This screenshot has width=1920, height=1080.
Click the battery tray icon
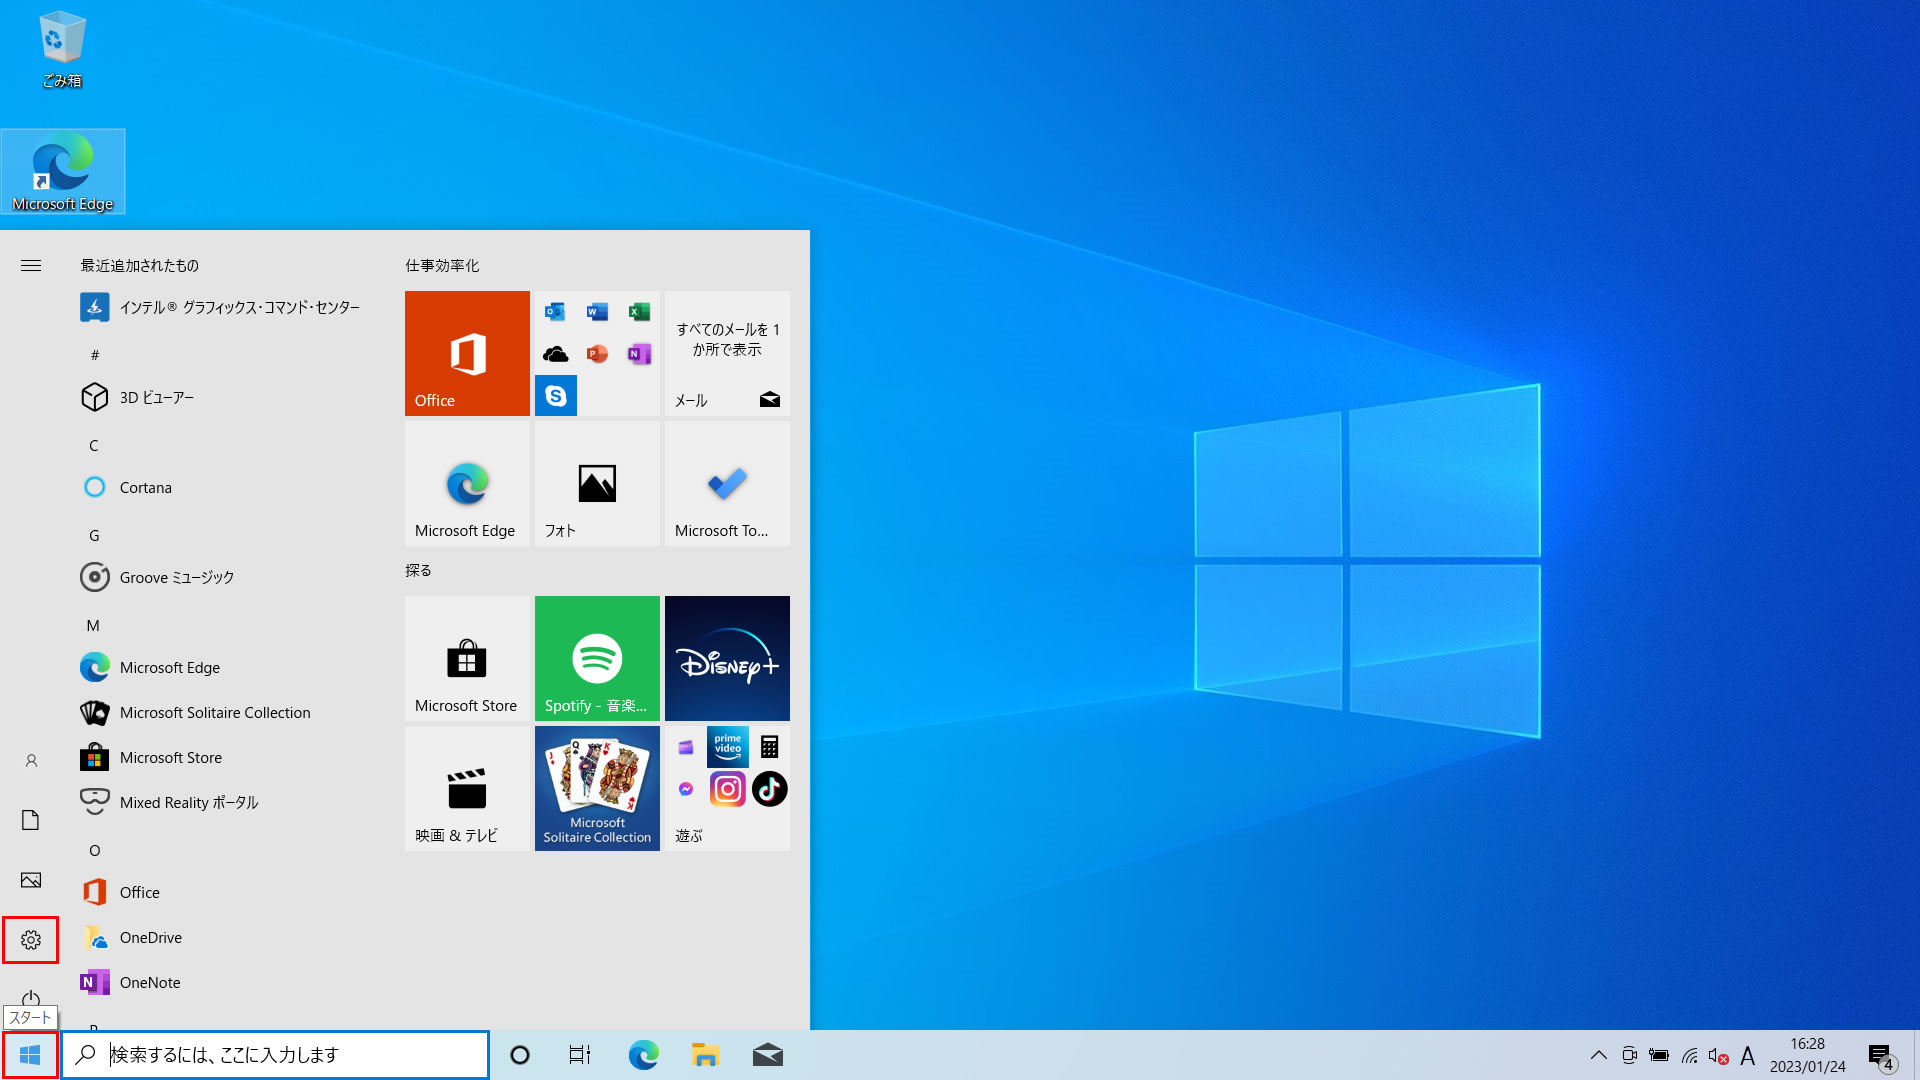pyautogui.click(x=1659, y=1055)
